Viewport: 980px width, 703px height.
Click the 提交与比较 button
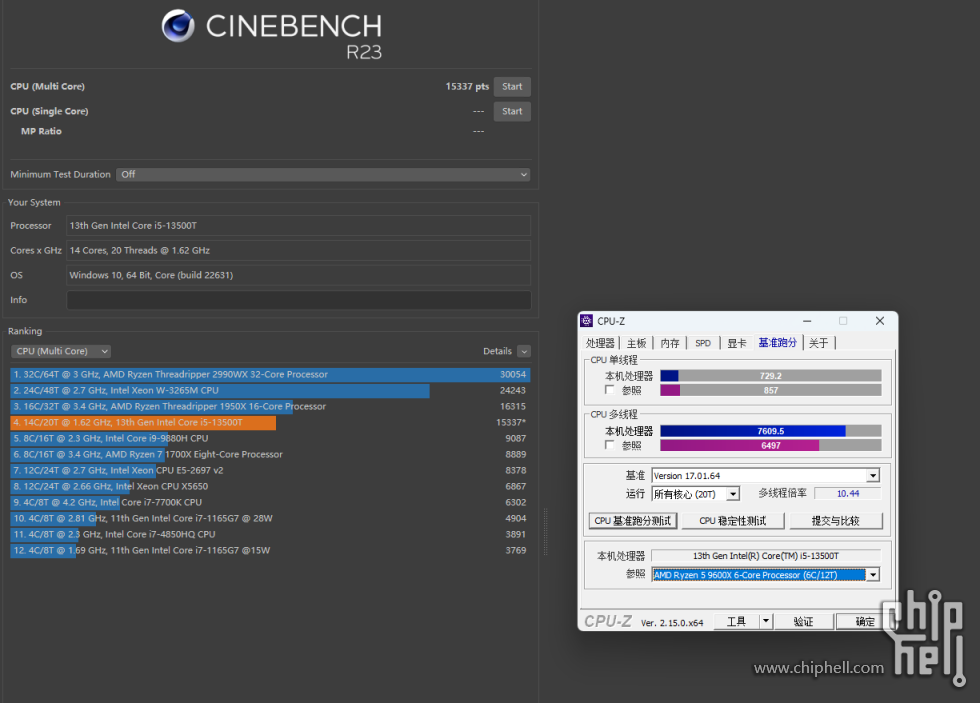(x=836, y=521)
